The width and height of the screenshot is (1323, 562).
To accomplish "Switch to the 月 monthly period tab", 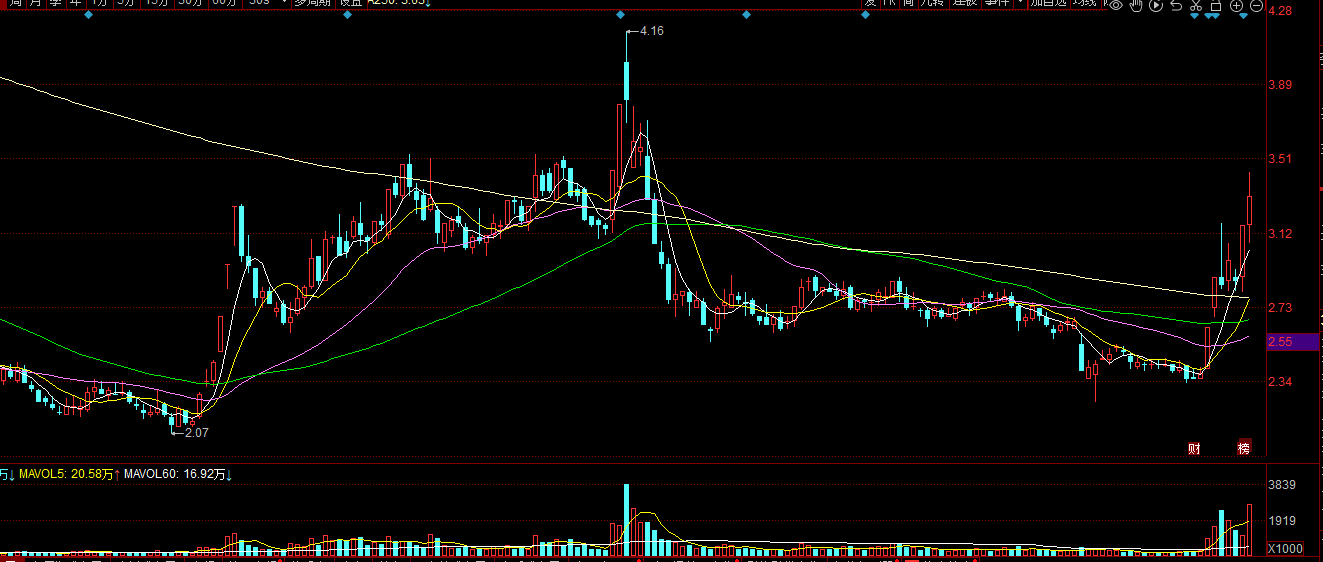I will click(36, 4).
